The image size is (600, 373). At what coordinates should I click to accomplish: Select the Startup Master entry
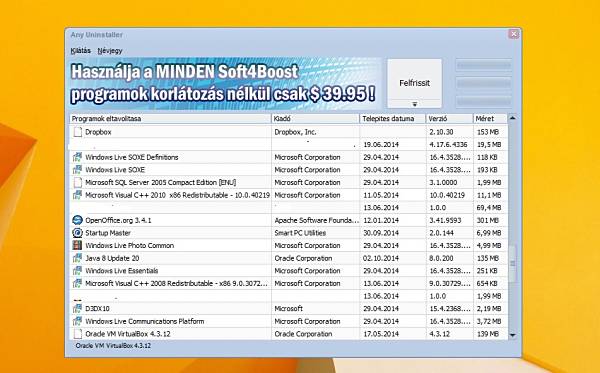pyautogui.click(x=108, y=233)
